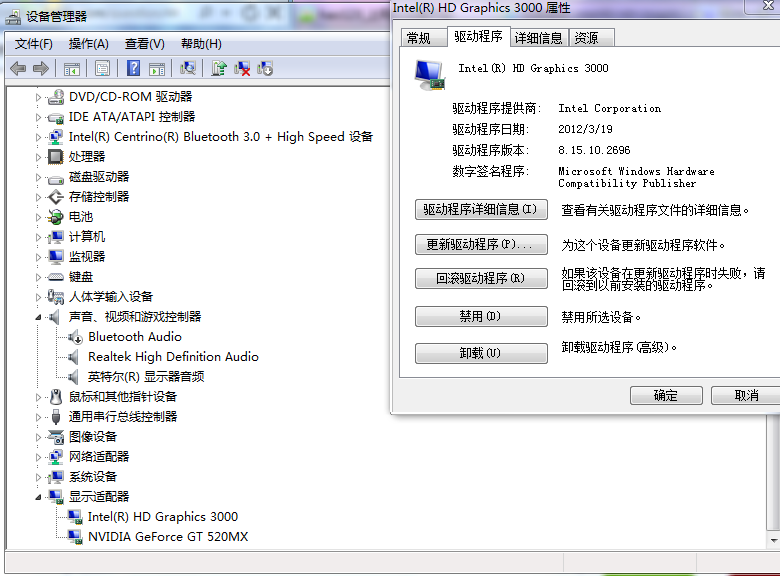Click Scan for hardware changes icon
Image resolution: width=780 pixels, height=576 pixels.
pos(188,68)
